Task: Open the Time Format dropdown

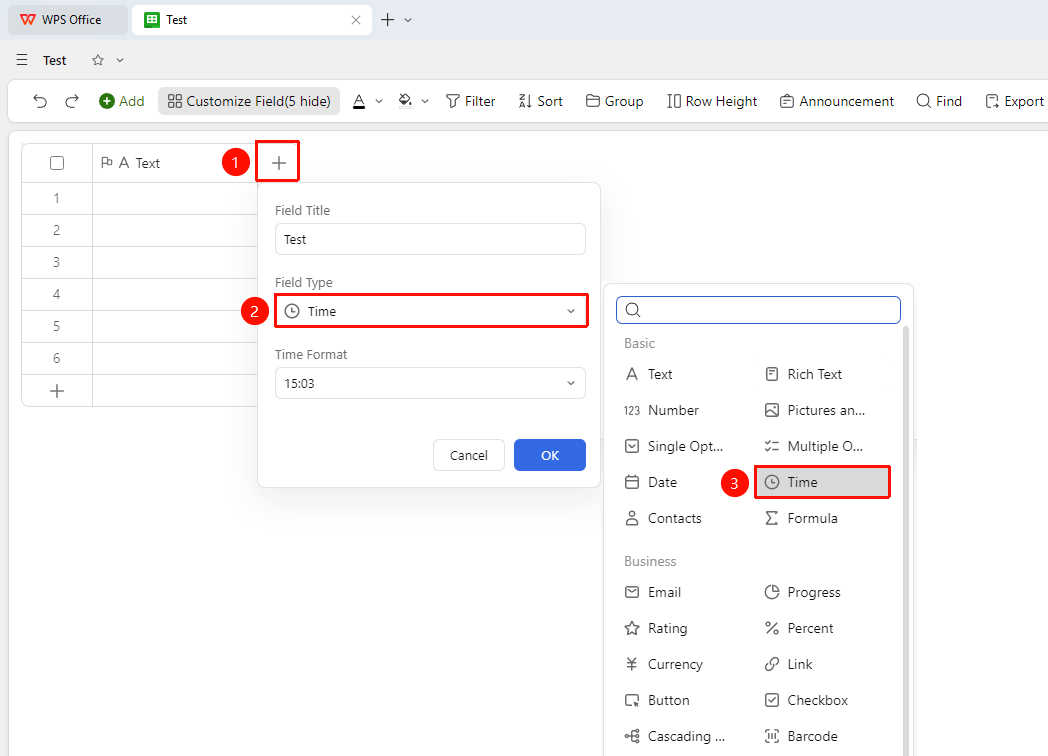Action: click(430, 383)
